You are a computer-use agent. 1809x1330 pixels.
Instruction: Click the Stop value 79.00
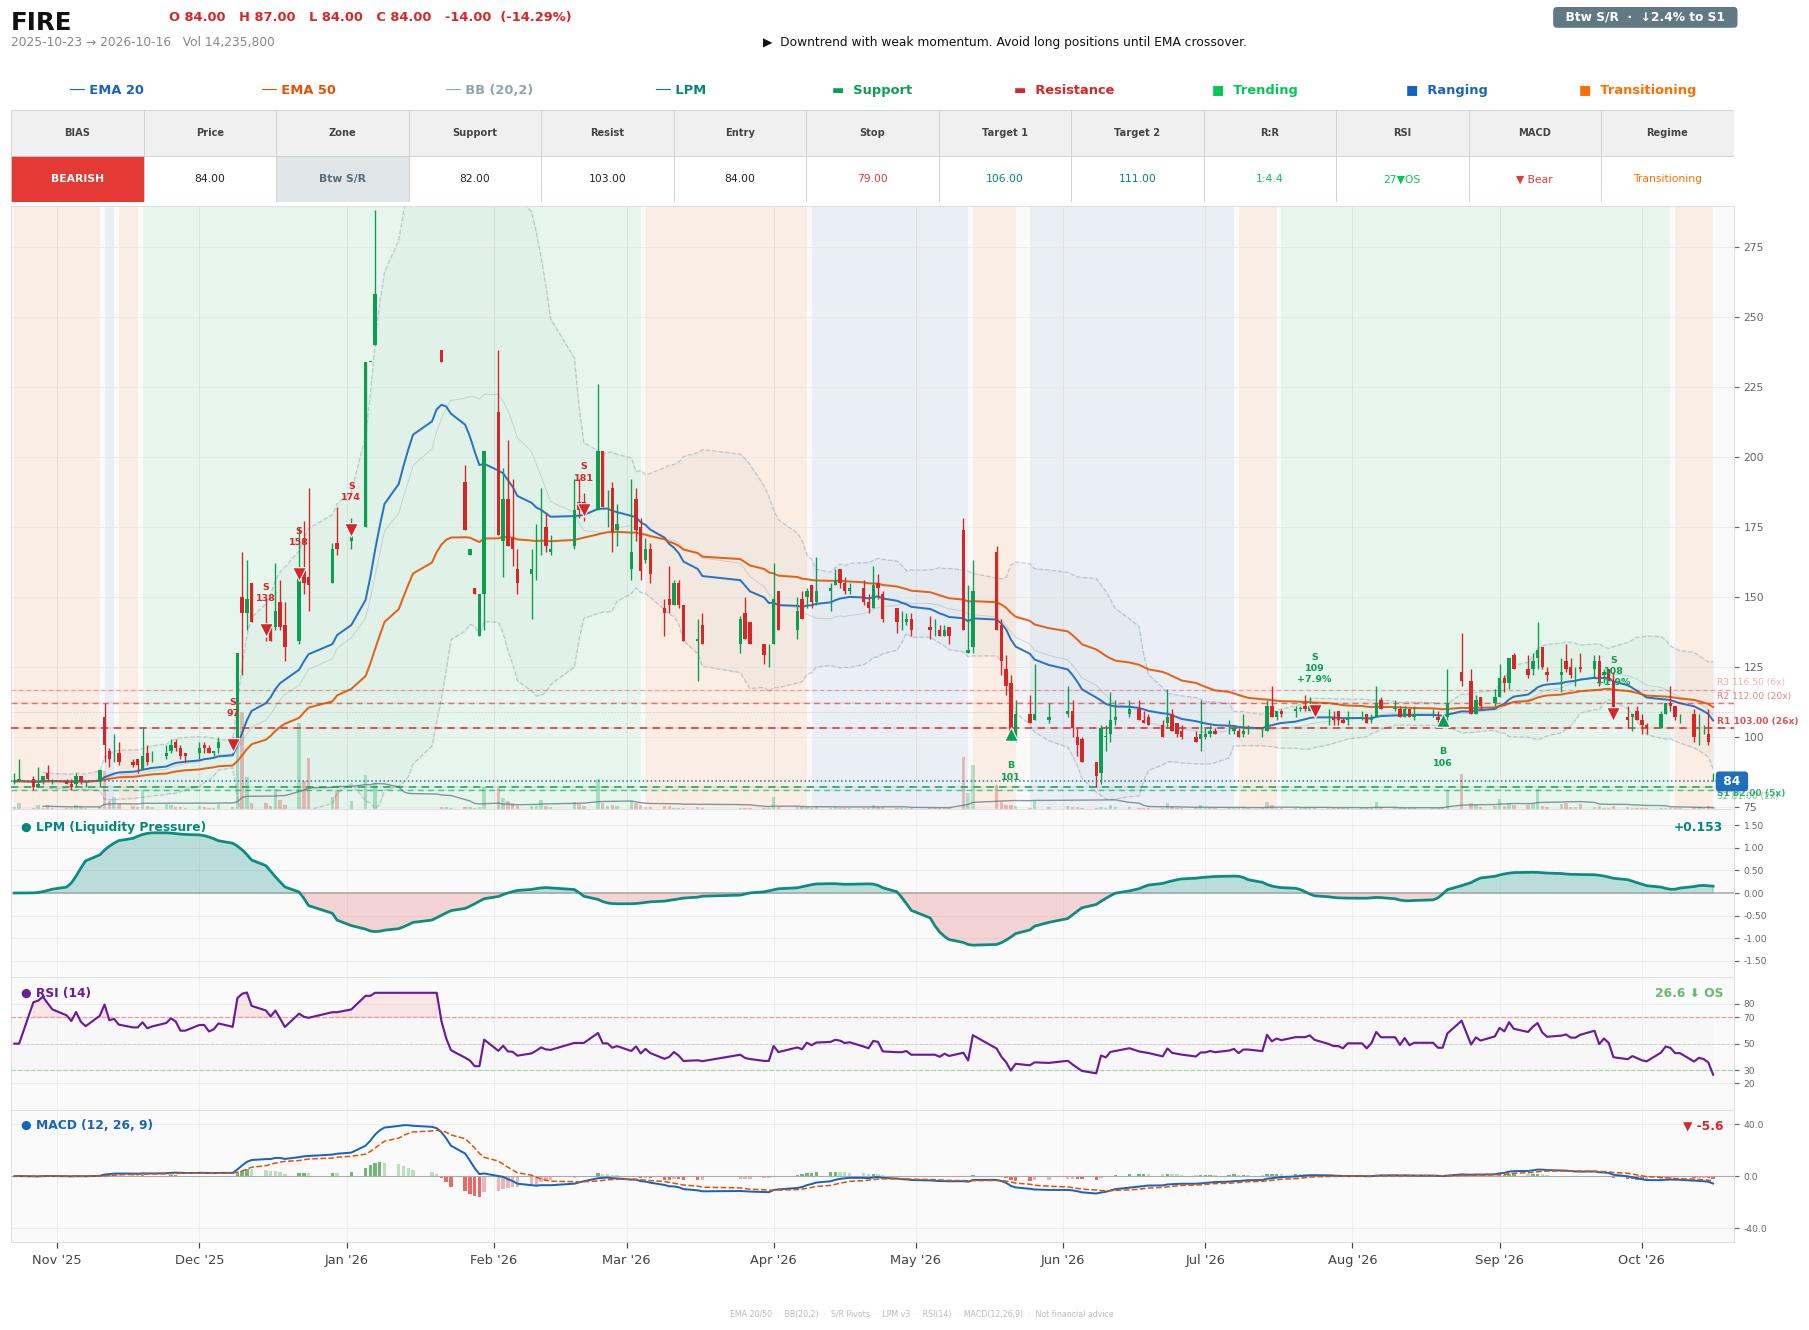[x=872, y=179]
